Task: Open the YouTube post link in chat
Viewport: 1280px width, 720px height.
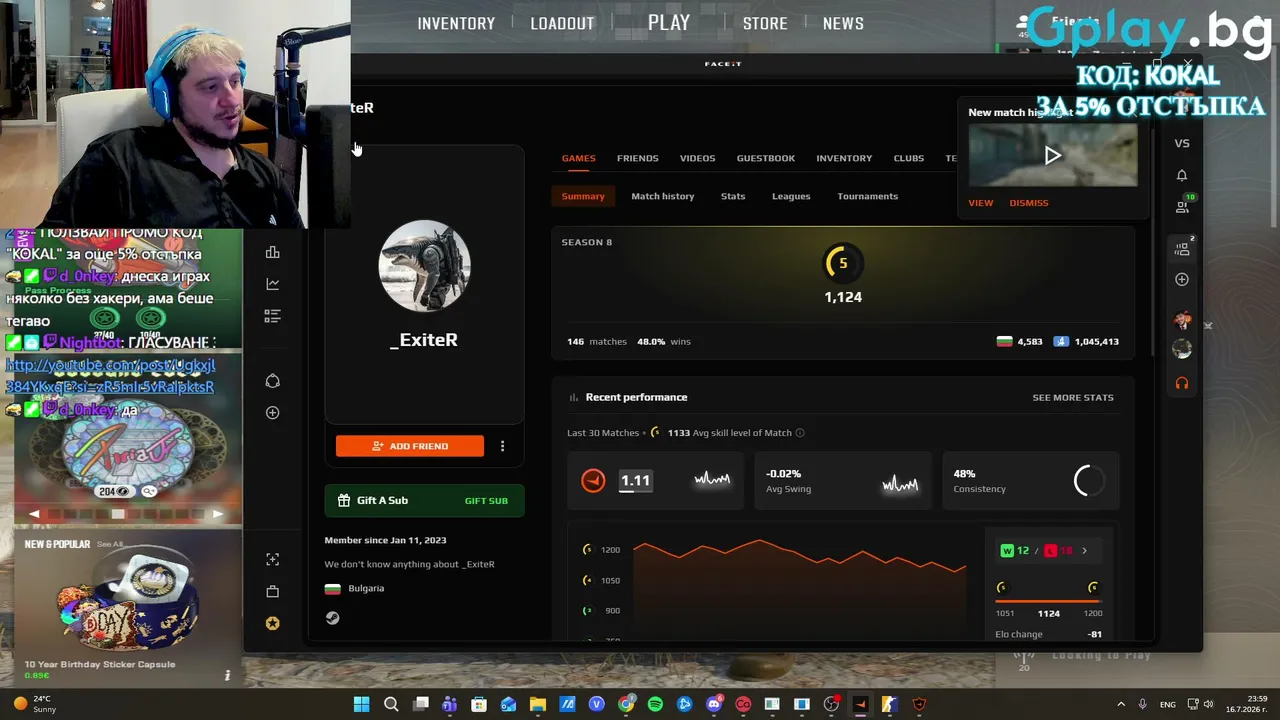Action: point(110,376)
